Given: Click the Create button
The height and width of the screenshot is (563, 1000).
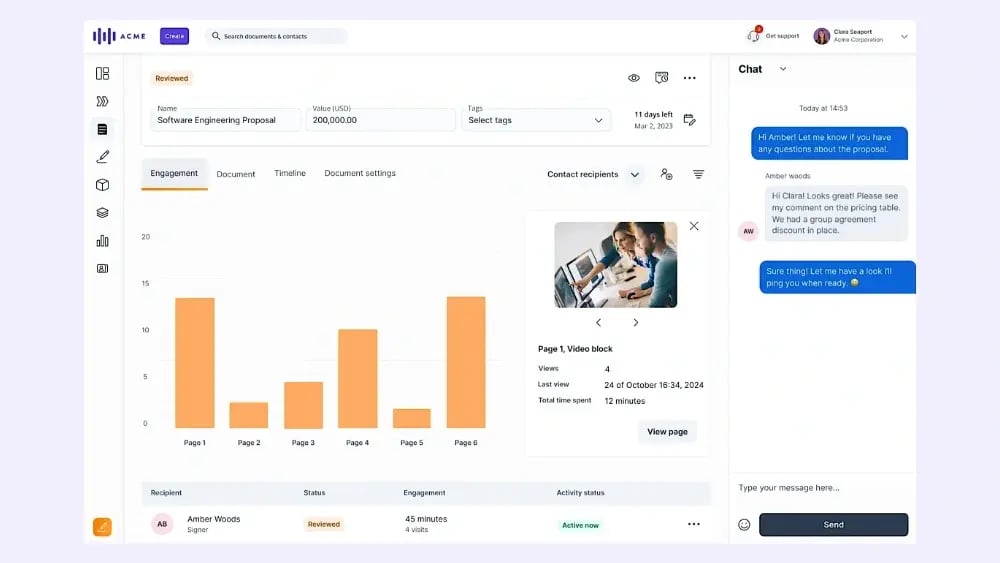Looking at the screenshot, I should 174,36.
